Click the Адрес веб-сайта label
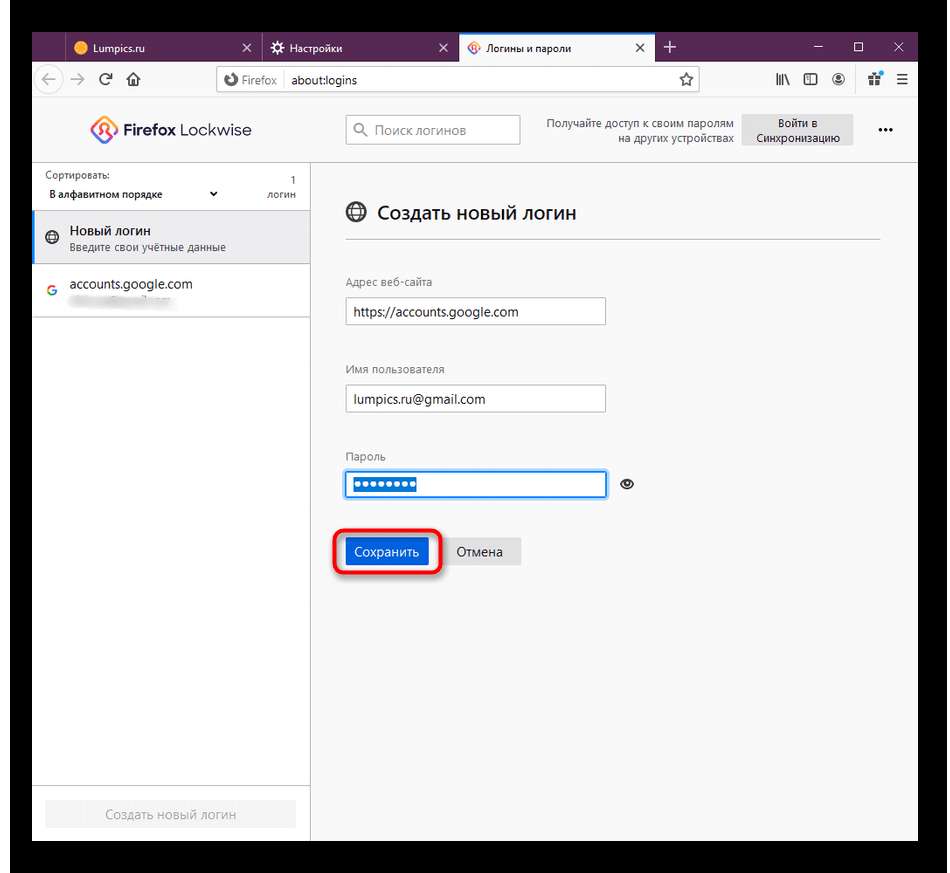The image size is (950, 873). tap(388, 282)
